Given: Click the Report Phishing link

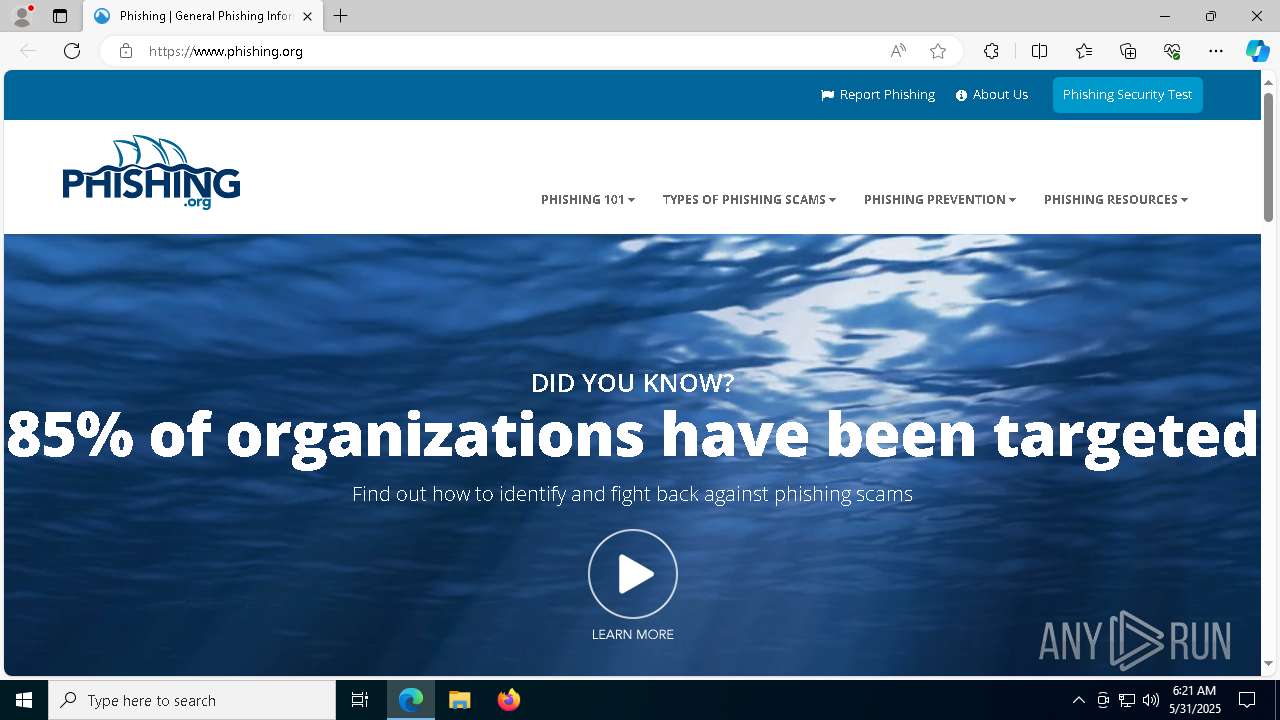Looking at the screenshot, I should (878, 95).
